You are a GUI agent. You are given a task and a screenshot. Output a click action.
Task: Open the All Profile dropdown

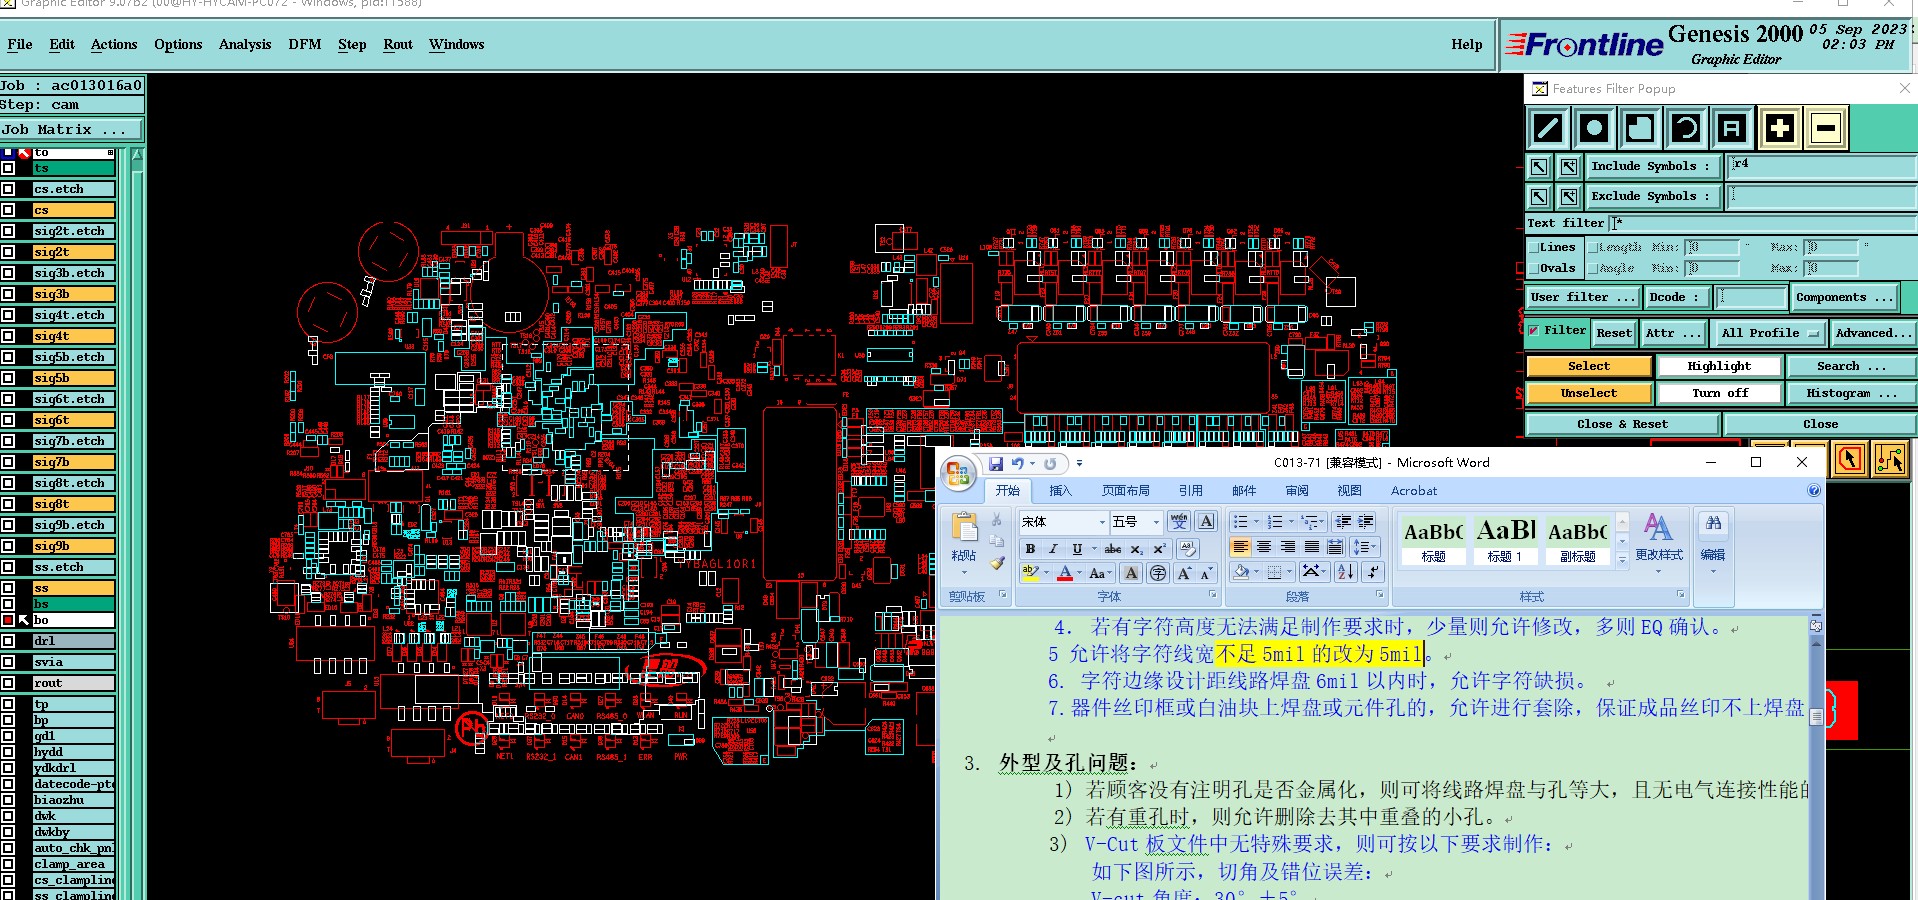(1769, 333)
